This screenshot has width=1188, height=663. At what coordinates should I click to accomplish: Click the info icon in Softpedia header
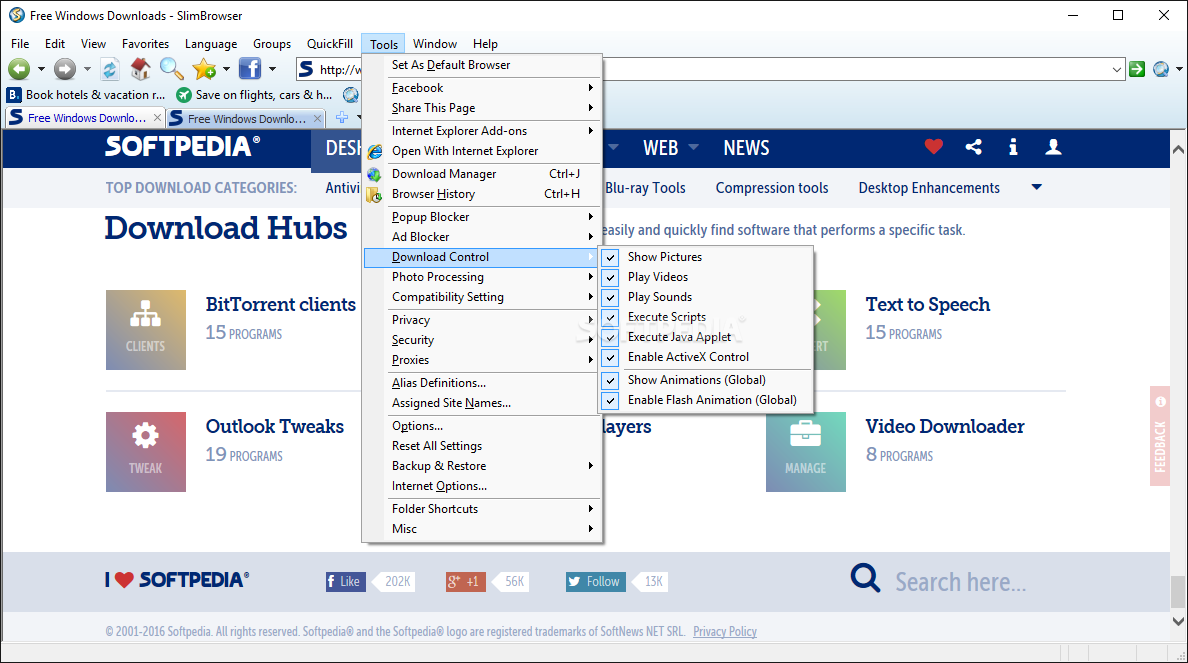coord(1013,147)
